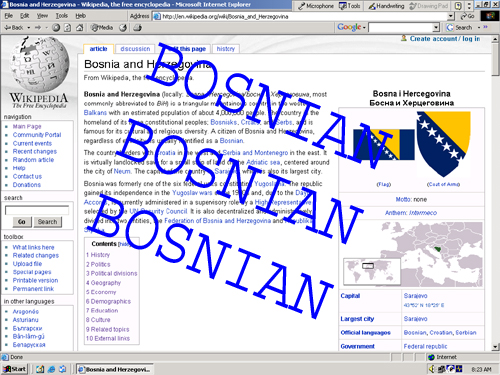Image resolution: width=500 pixels, height=375 pixels.
Task: Hide the Contents box via hide link
Action: 123,244
